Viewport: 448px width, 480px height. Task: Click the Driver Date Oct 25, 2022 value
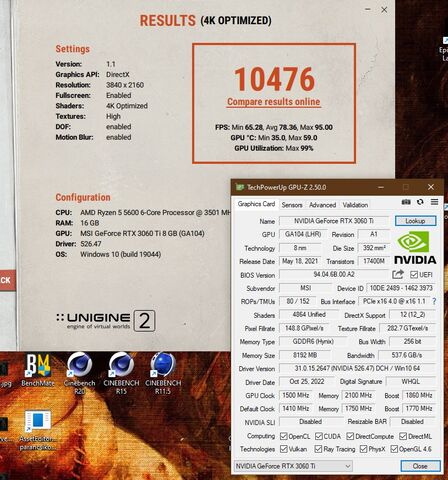[x=307, y=382]
